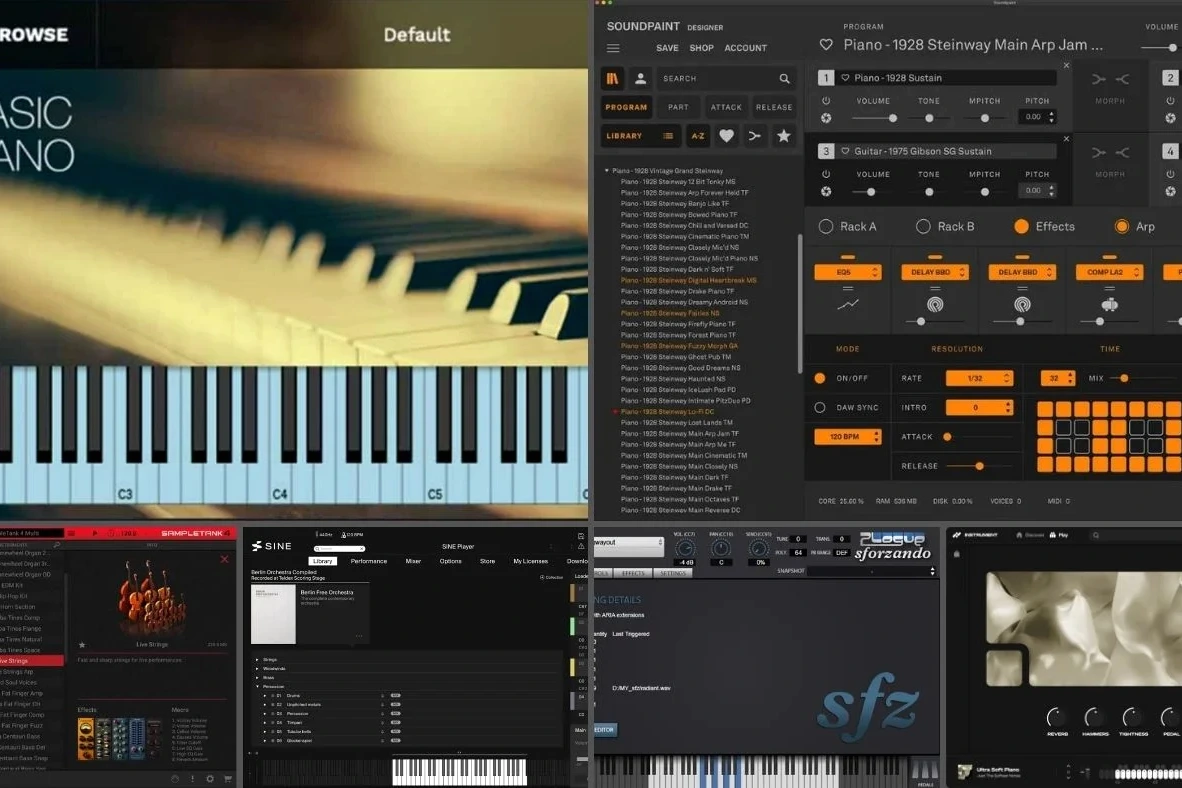Click SHOP in Soundpaint header

701,48
